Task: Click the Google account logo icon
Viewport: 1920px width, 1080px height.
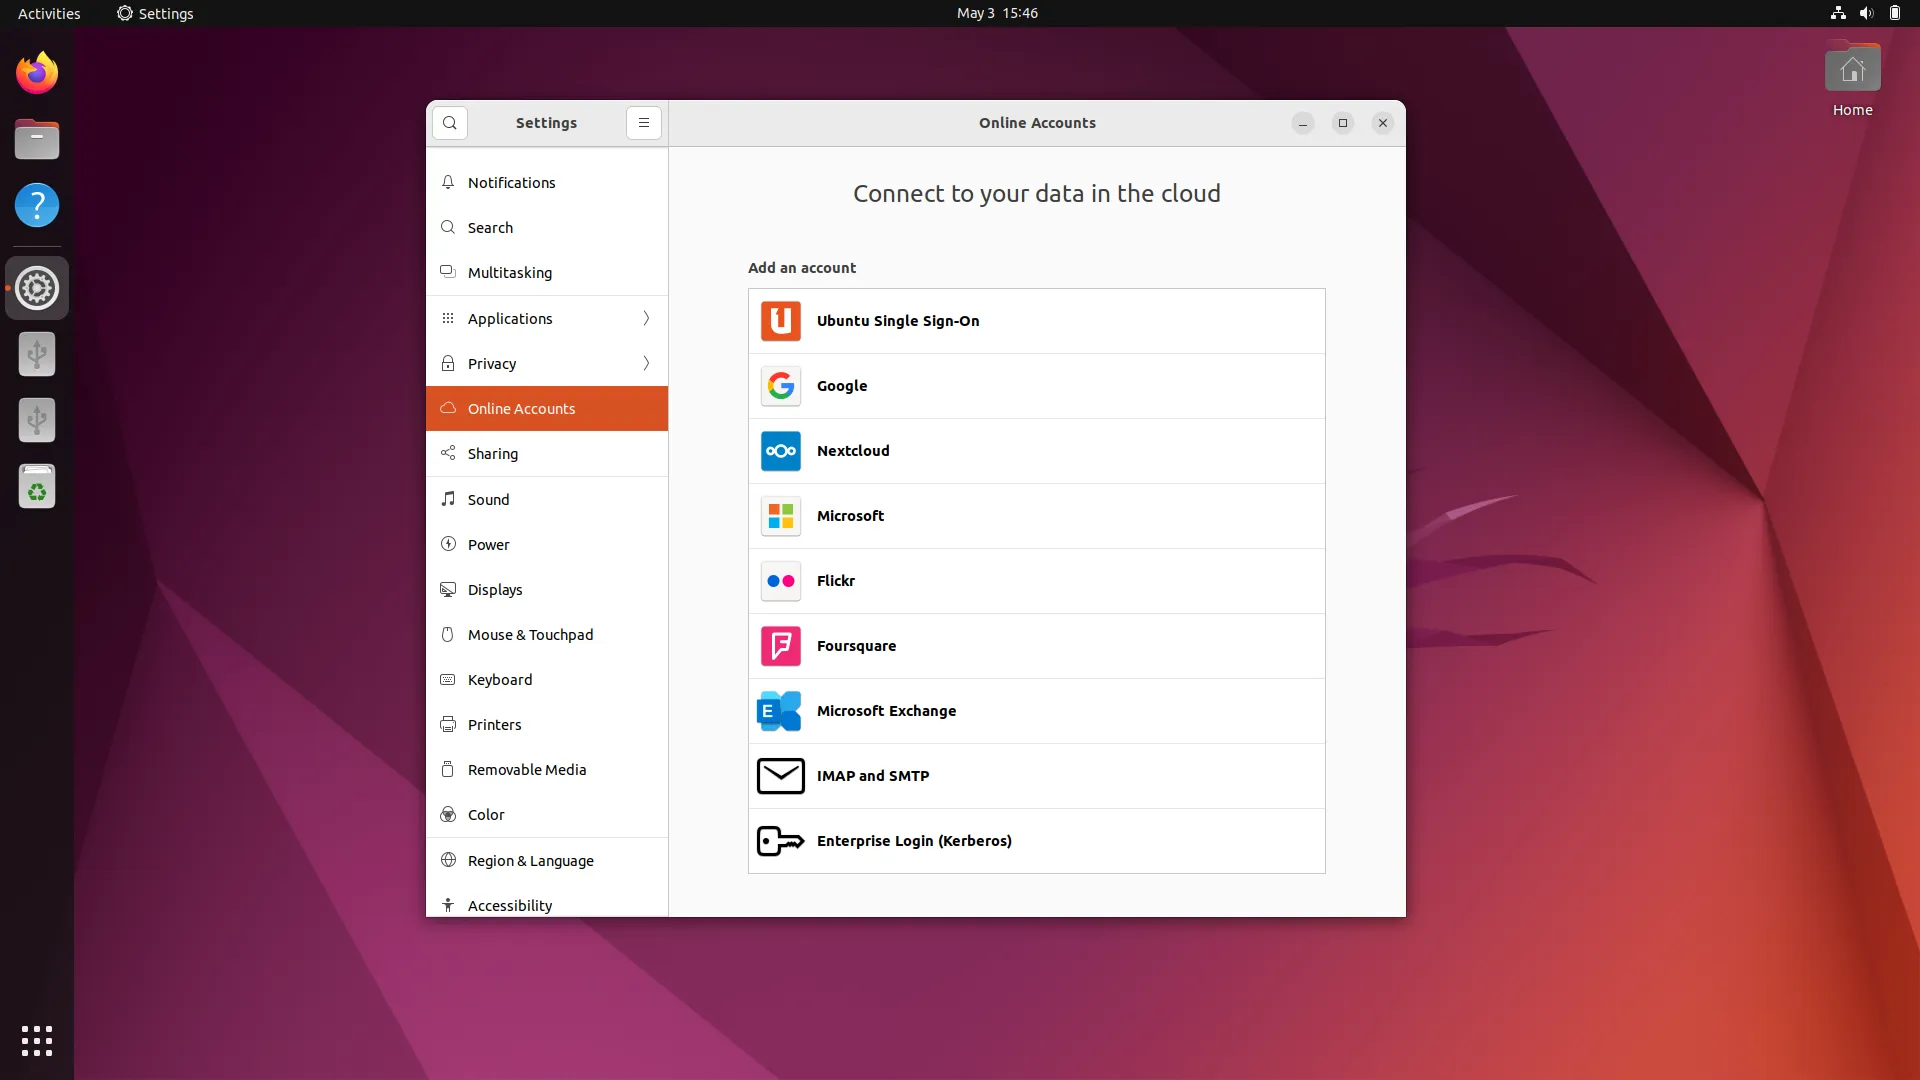Action: [x=780, y=386]
